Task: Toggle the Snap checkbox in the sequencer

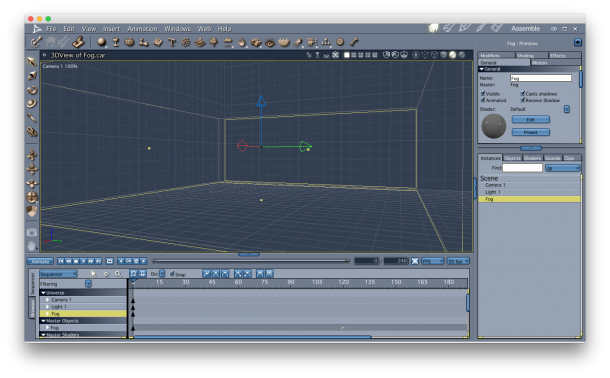Action: [172, 274]
